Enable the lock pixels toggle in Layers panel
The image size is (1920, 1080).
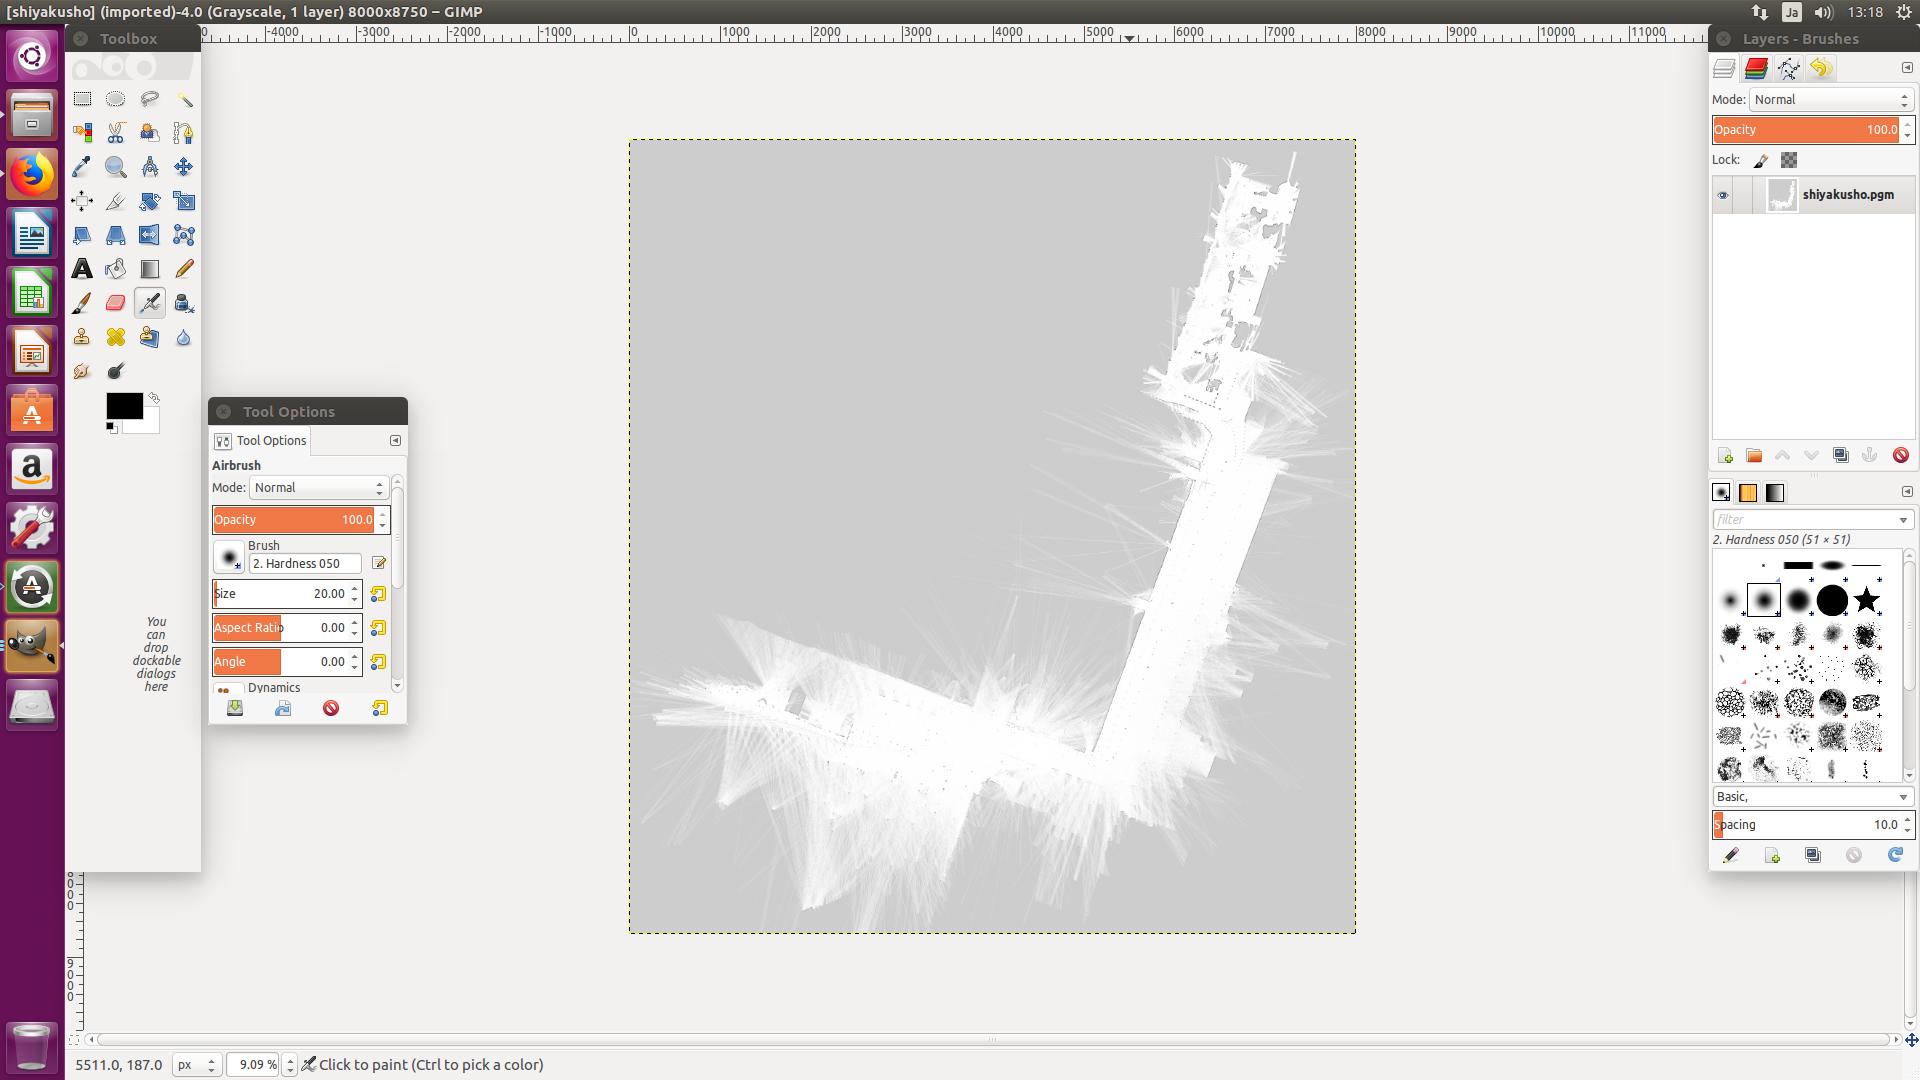(x=1761, y=160)
